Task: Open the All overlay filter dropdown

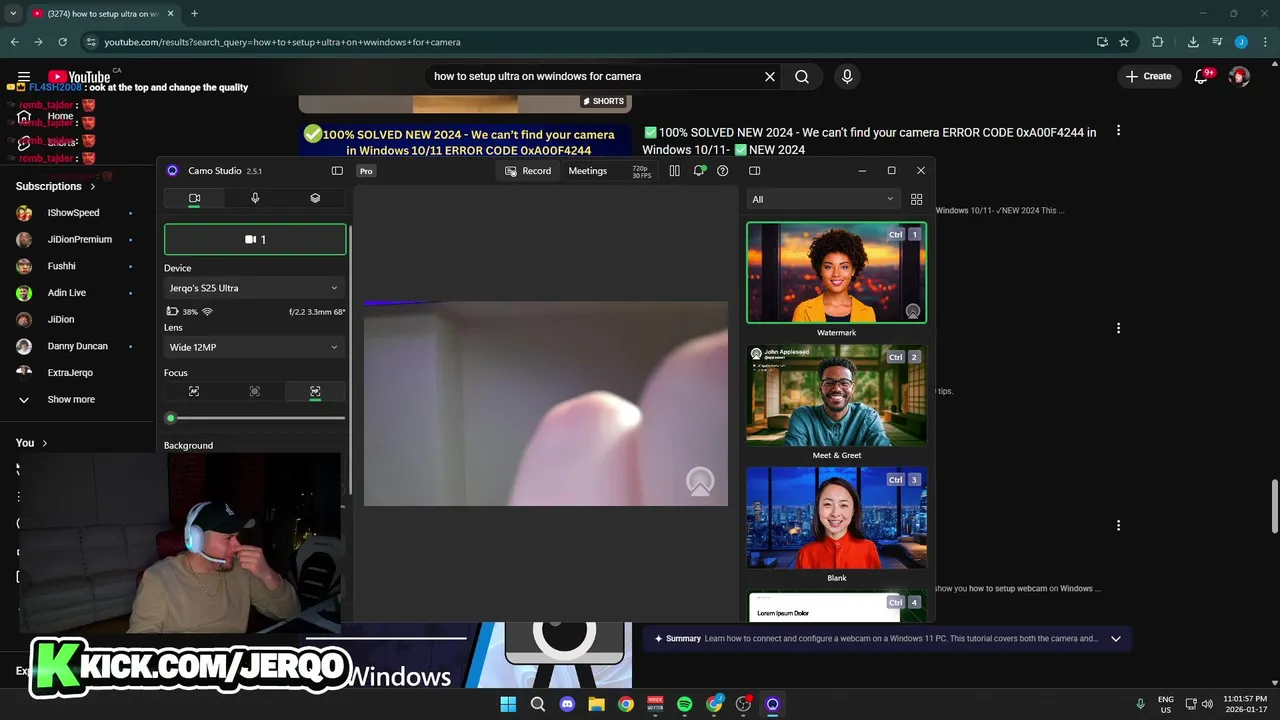Action: coord(823,199)
